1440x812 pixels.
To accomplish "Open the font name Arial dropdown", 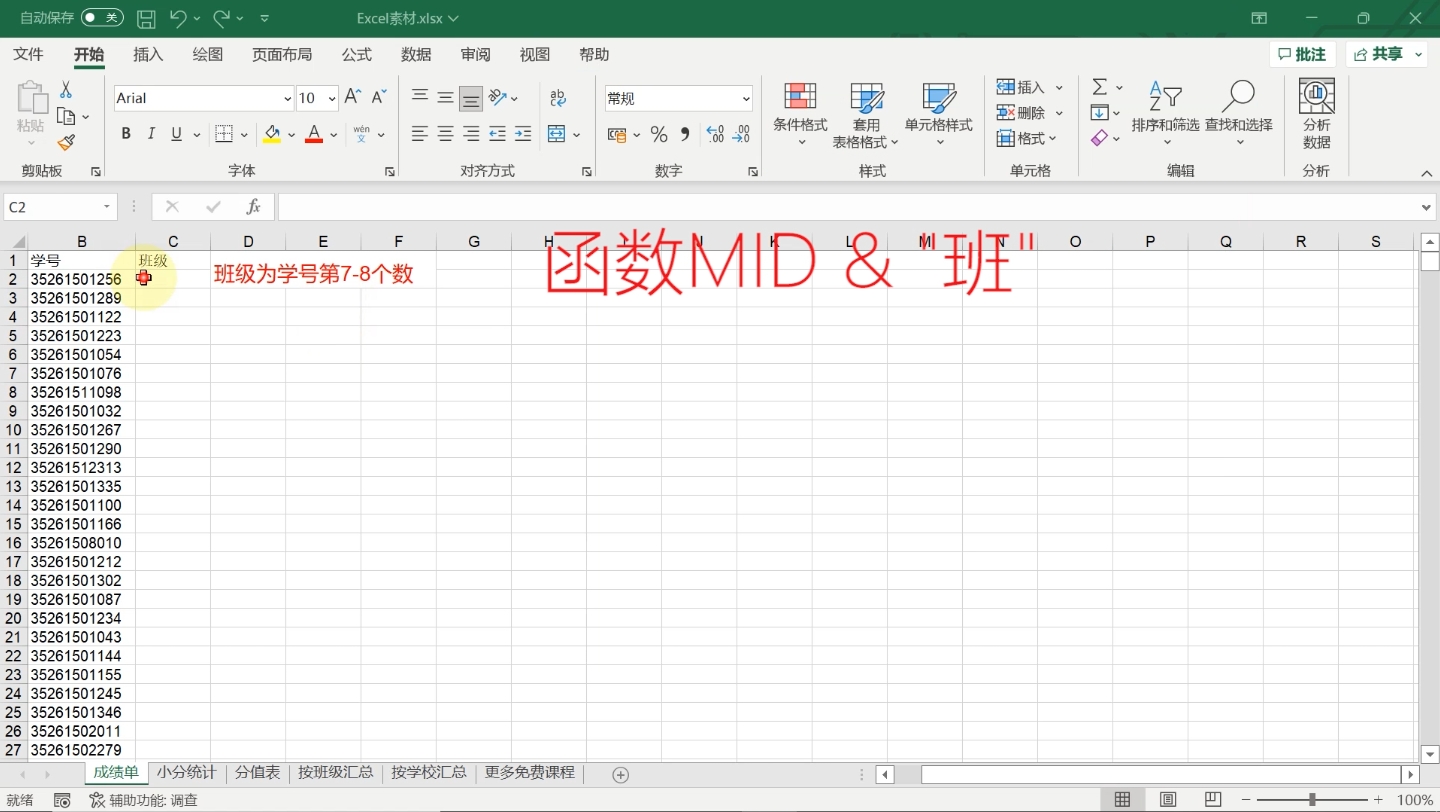I will (x=287, y=98).
